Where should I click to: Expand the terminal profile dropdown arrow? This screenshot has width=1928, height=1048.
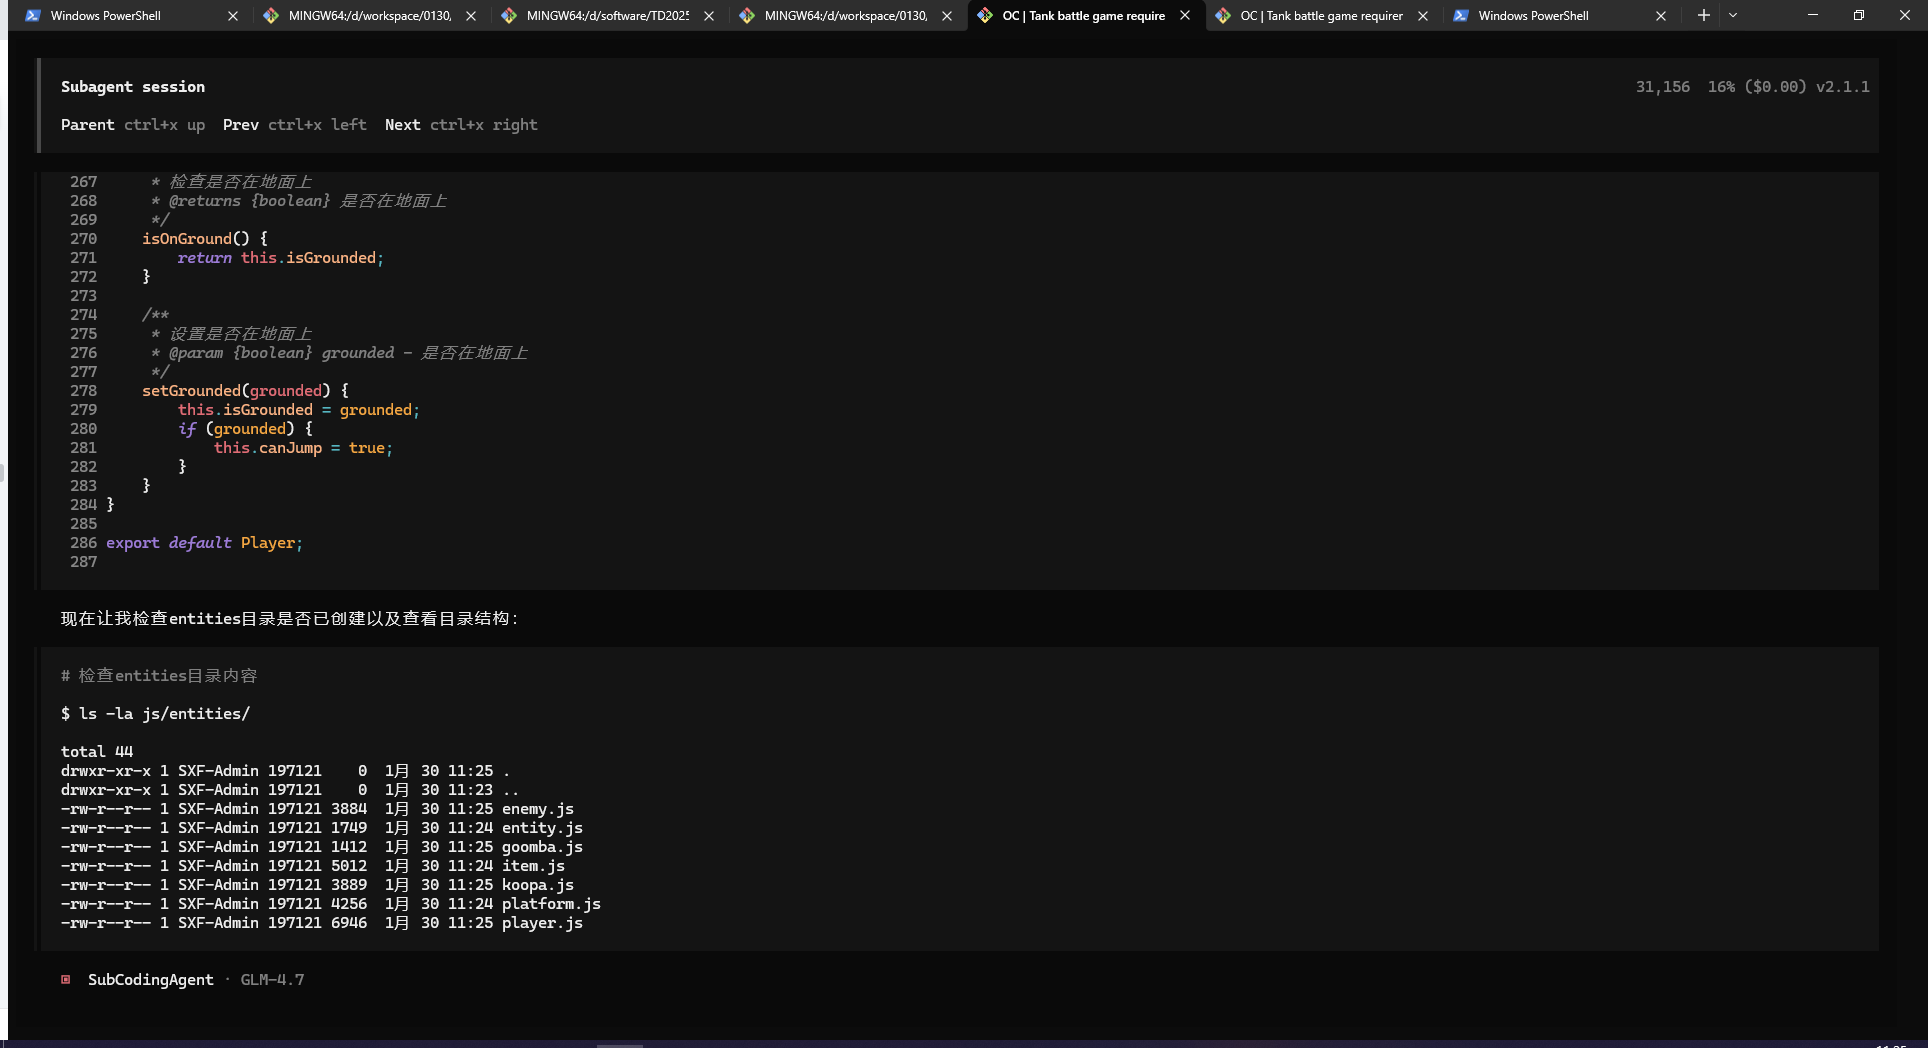[x=1733, y=15]
